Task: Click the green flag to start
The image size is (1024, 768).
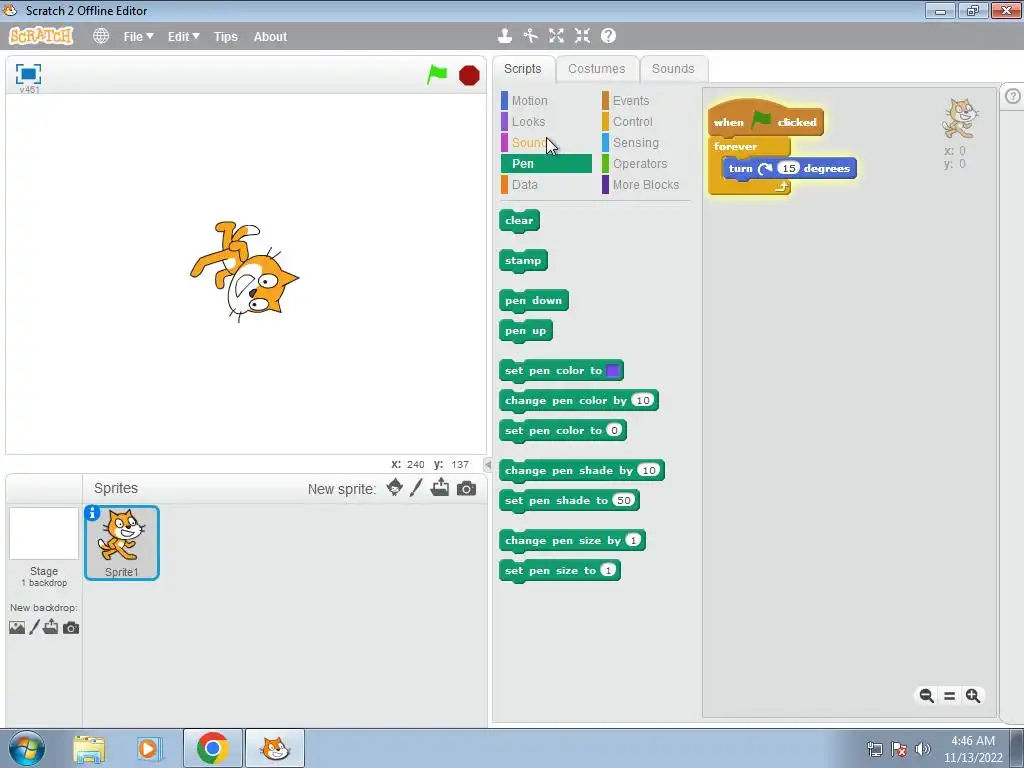Action: click(x=437, y=74)
